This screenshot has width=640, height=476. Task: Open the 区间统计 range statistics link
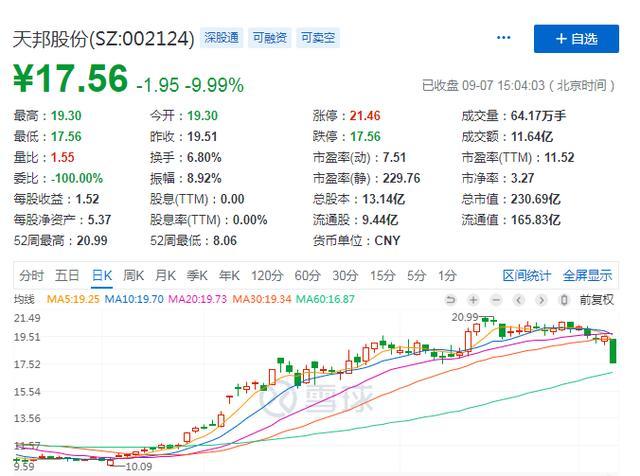tap(527, 276)
